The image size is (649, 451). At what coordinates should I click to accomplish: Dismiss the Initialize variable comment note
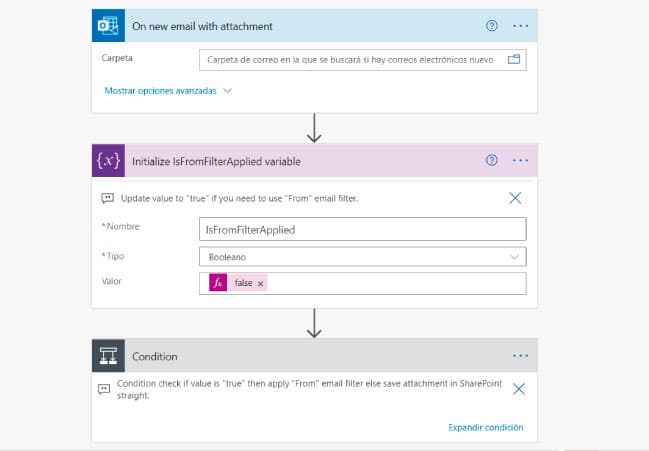click(x=515, y=198)
